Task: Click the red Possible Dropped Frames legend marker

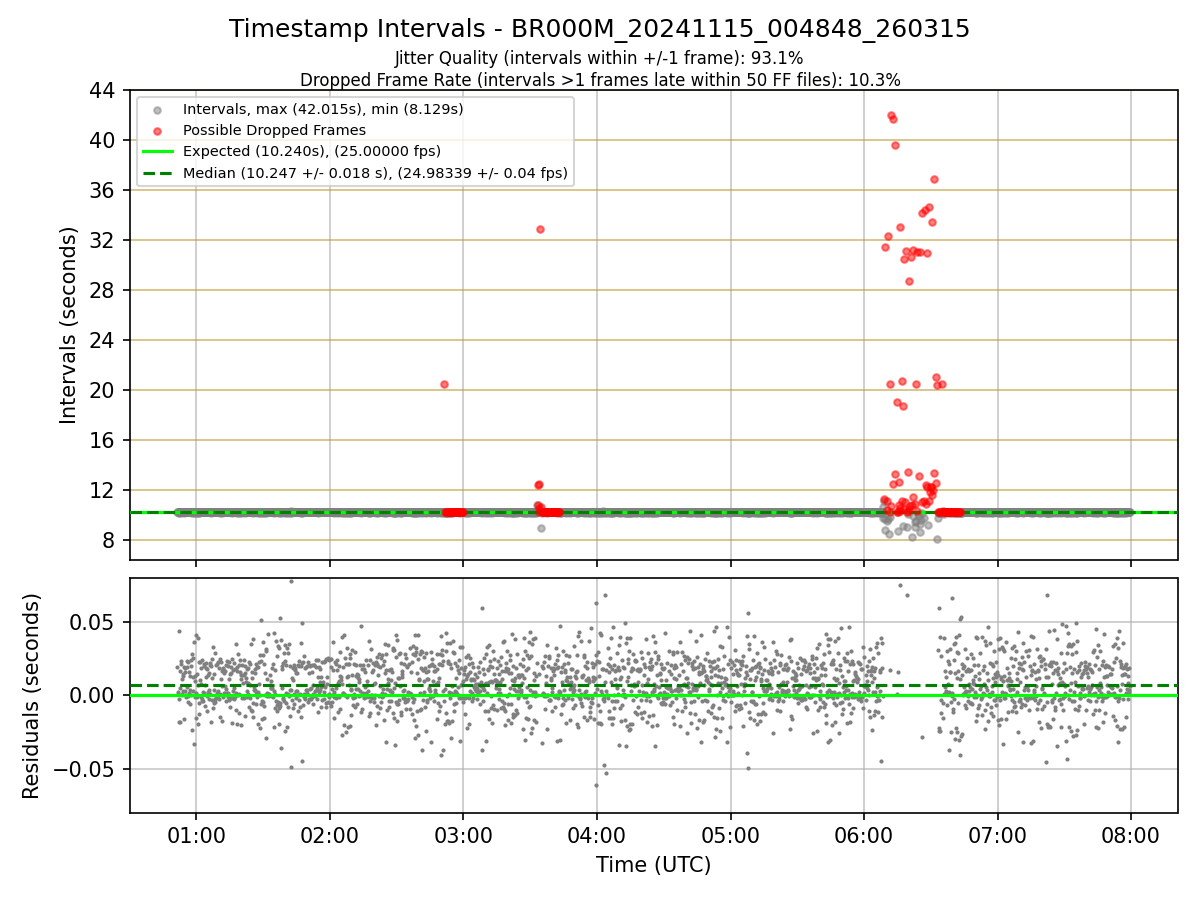Action: 157,130
